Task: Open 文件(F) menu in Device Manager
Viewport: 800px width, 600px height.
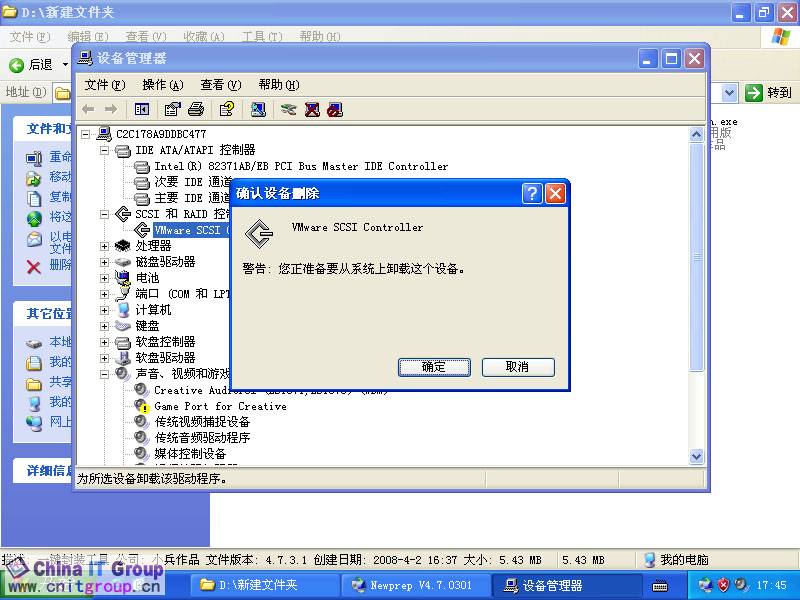Action: pyautogui.click(x=105, y=85)
